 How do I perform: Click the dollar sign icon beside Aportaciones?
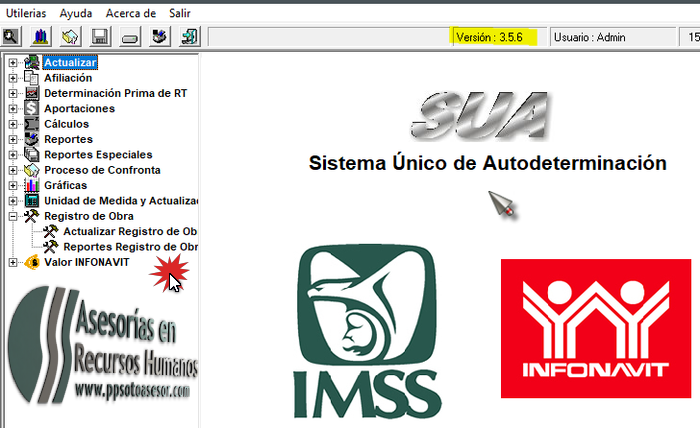32,108
